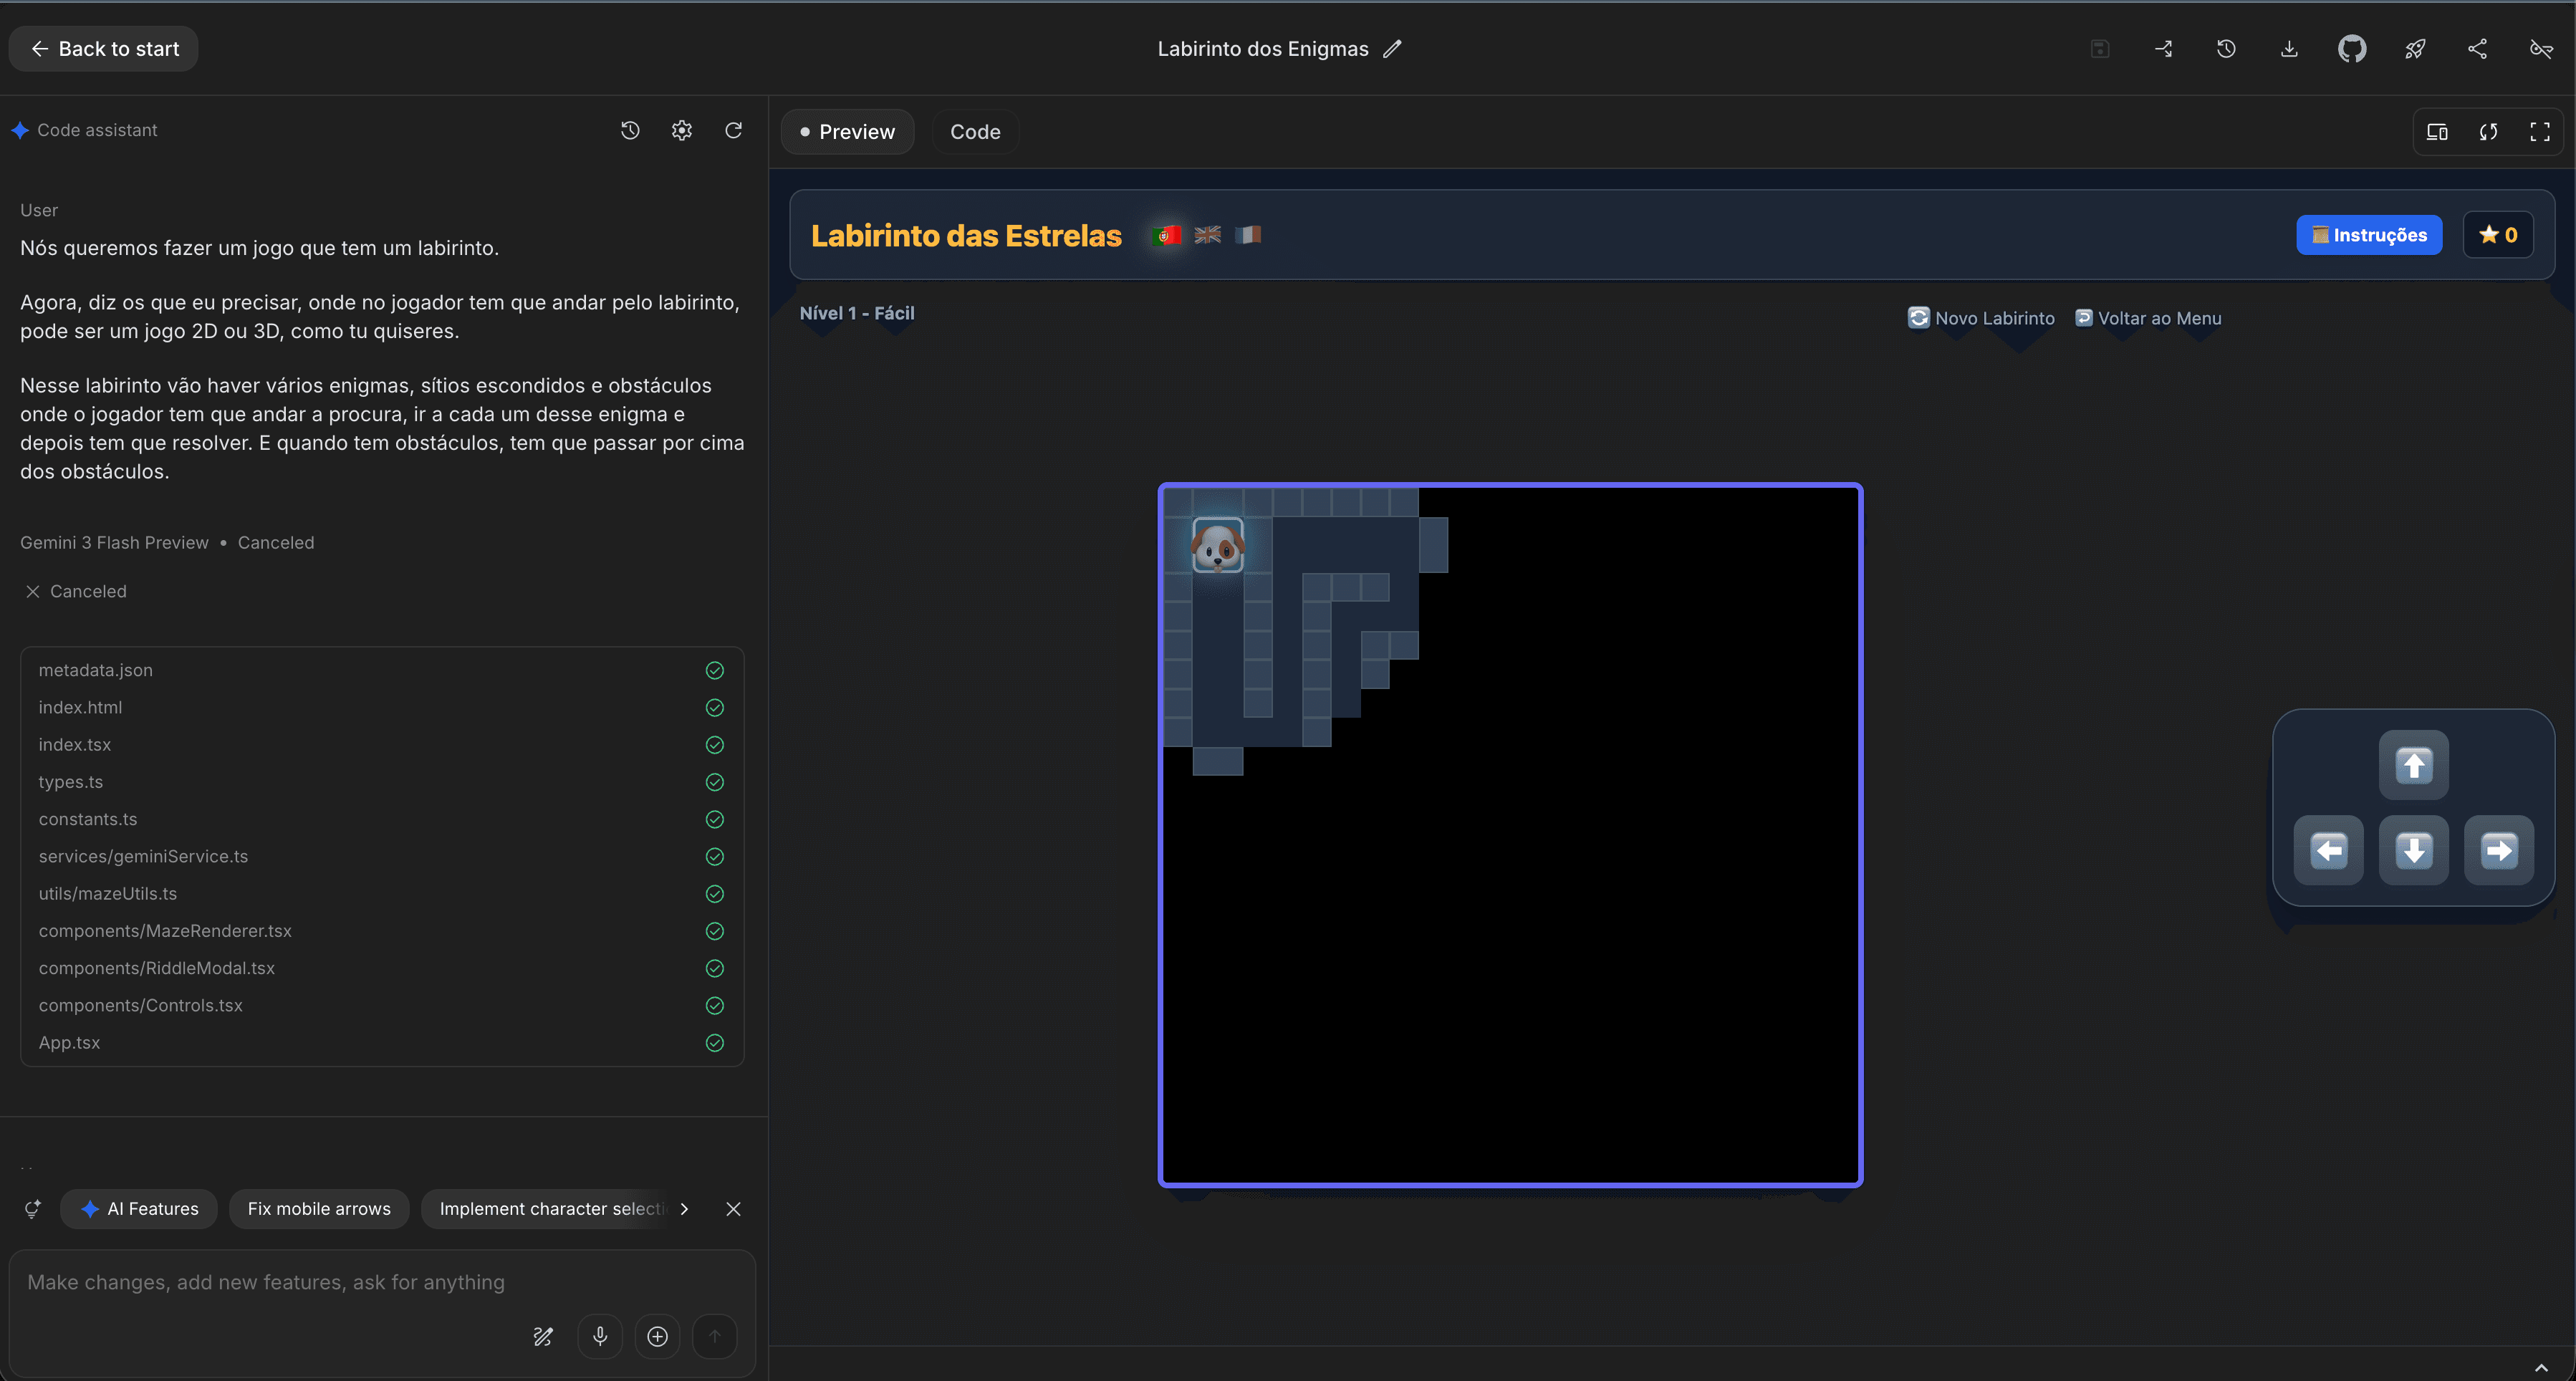Open the GitHub icon in the header
Screen dimensions: 2576x1381
2351,48
